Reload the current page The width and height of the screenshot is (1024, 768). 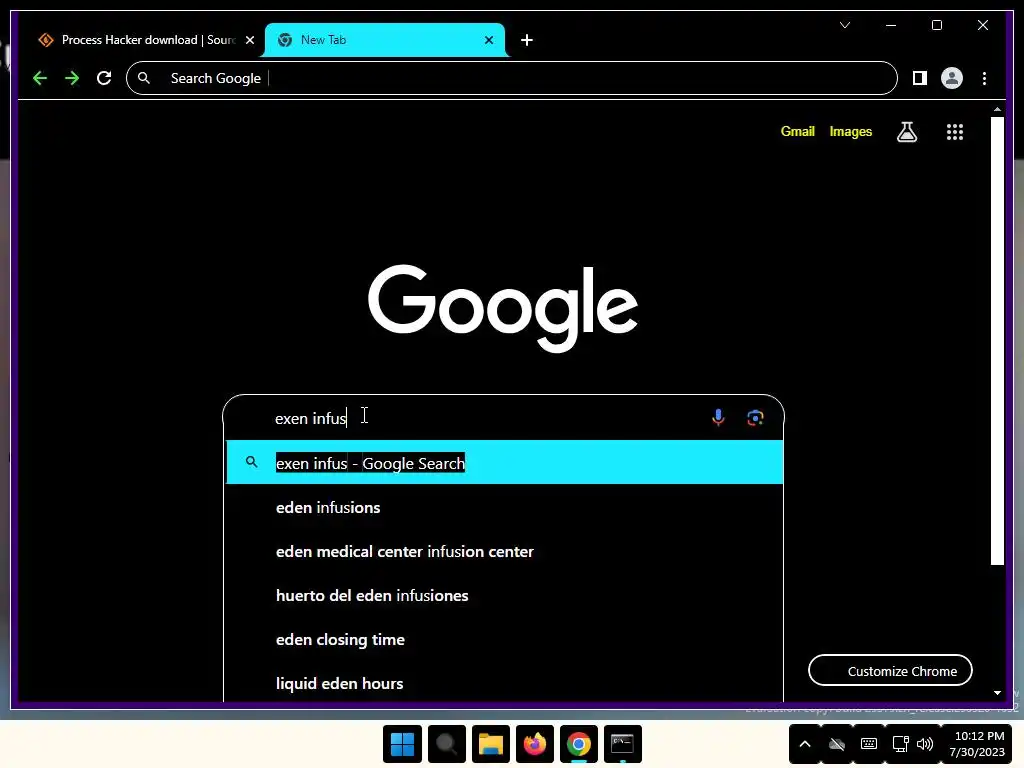click(104, 78)
